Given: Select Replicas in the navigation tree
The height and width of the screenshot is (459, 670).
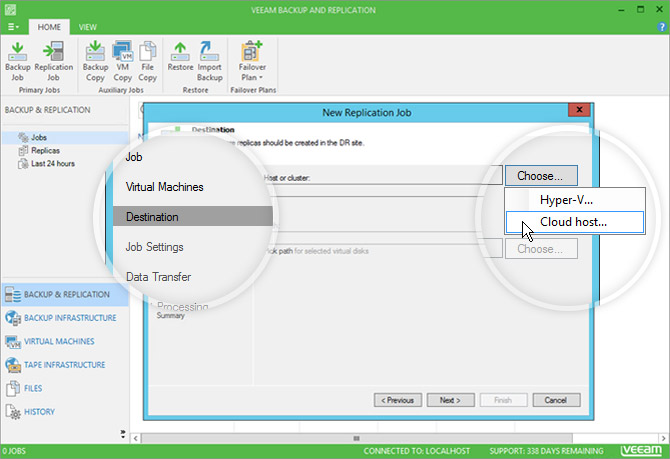Looking at the screenshot, I should (39, 150).
